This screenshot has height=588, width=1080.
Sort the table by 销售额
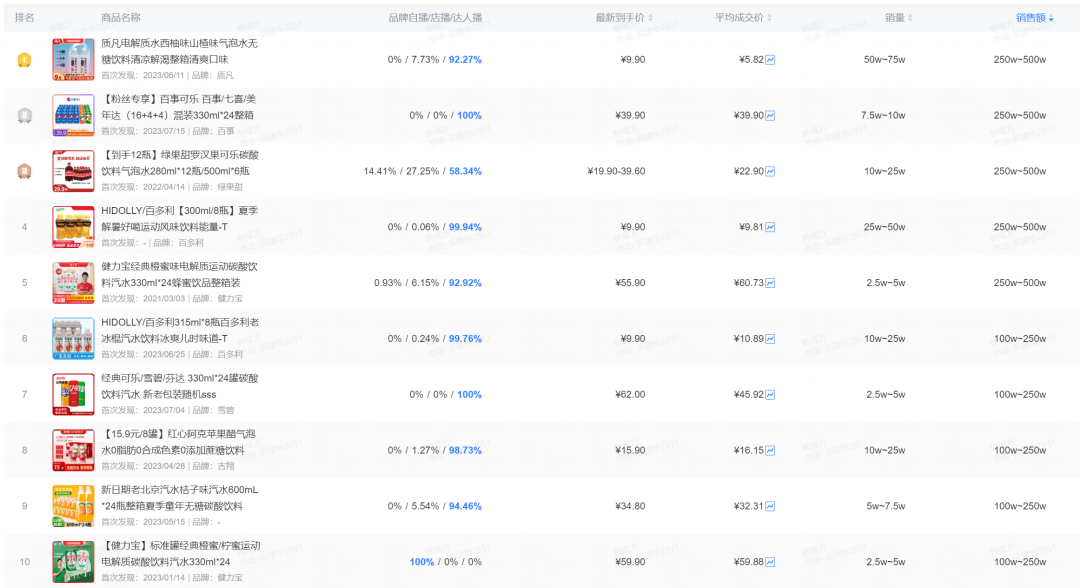(1035, 18)
